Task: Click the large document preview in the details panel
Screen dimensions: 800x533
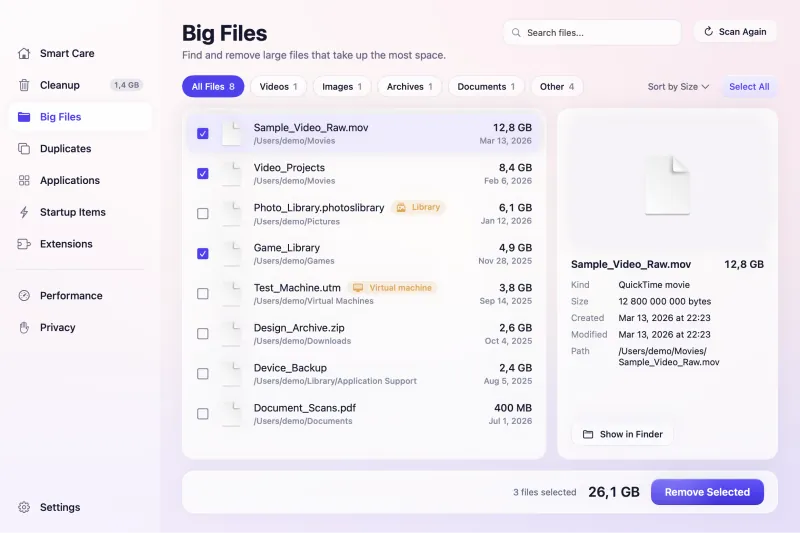Action: [x=667, y=185]
